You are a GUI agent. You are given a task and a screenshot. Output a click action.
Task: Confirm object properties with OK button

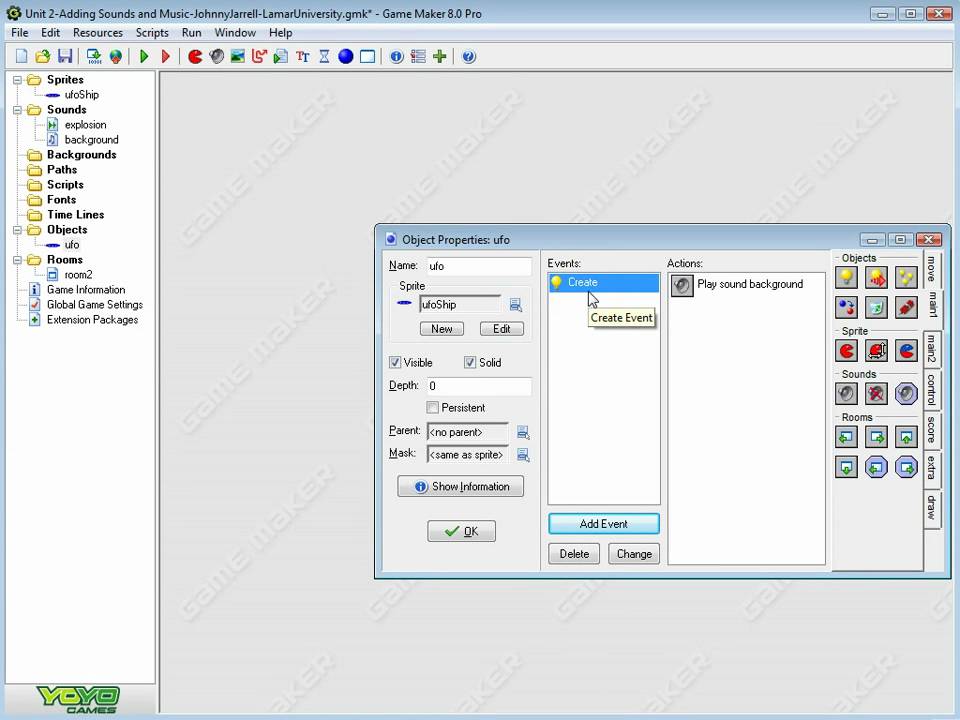(462, 531)
